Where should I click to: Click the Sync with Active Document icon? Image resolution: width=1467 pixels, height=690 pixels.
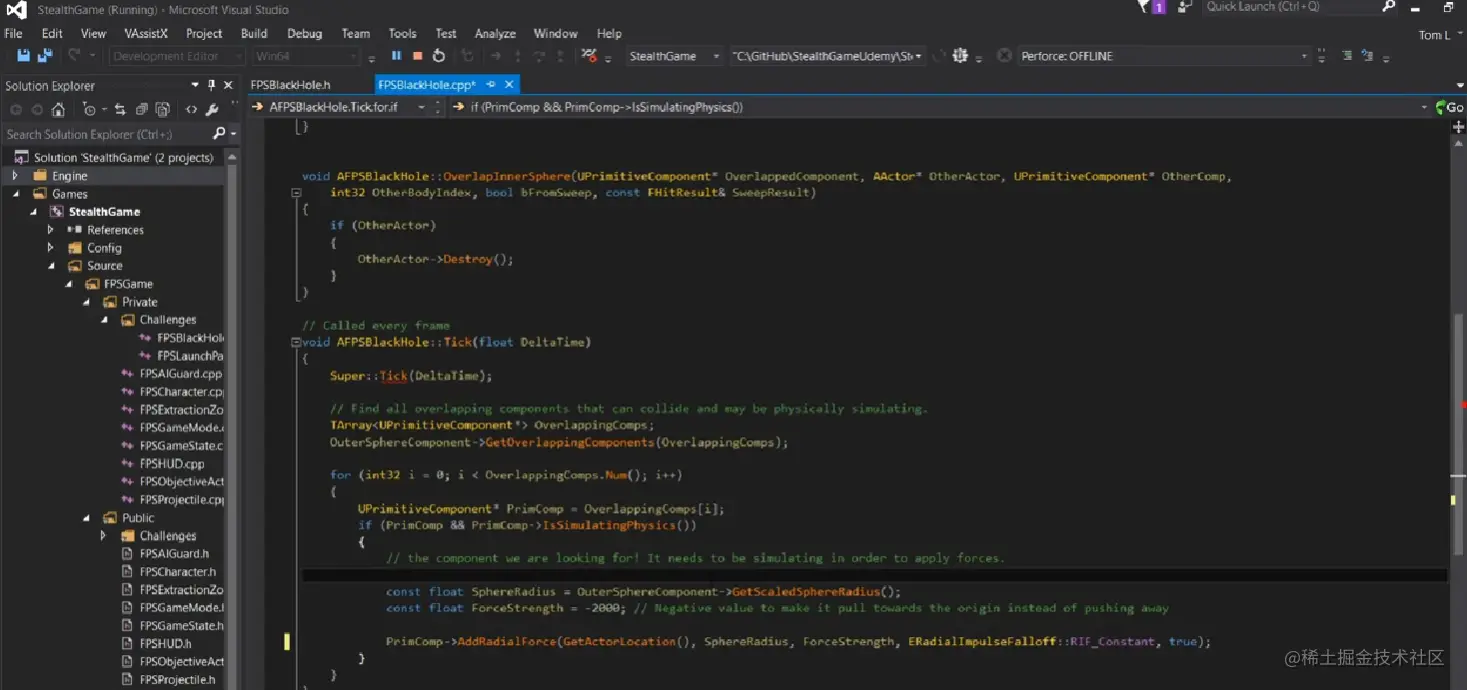pyautogui.click(x=120, y=109)
